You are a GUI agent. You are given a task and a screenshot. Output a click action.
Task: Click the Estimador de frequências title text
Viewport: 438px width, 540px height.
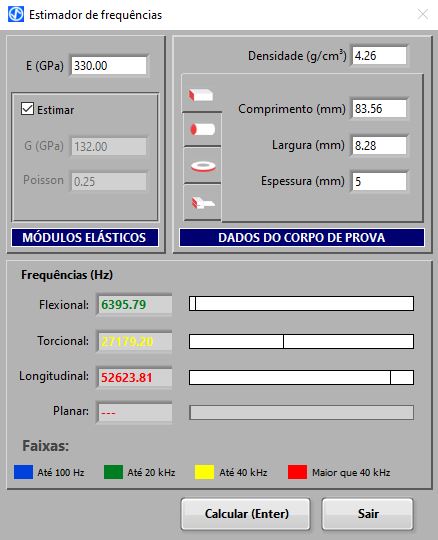tap(95, 15)
